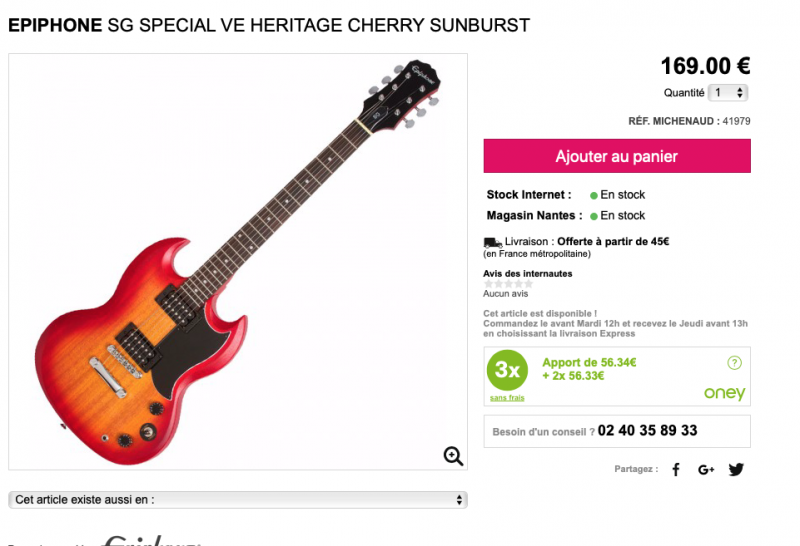The image size is (800, 546).
Task: Click the Epiphone SG guitar product image
Action: click(x=238, y=262)
